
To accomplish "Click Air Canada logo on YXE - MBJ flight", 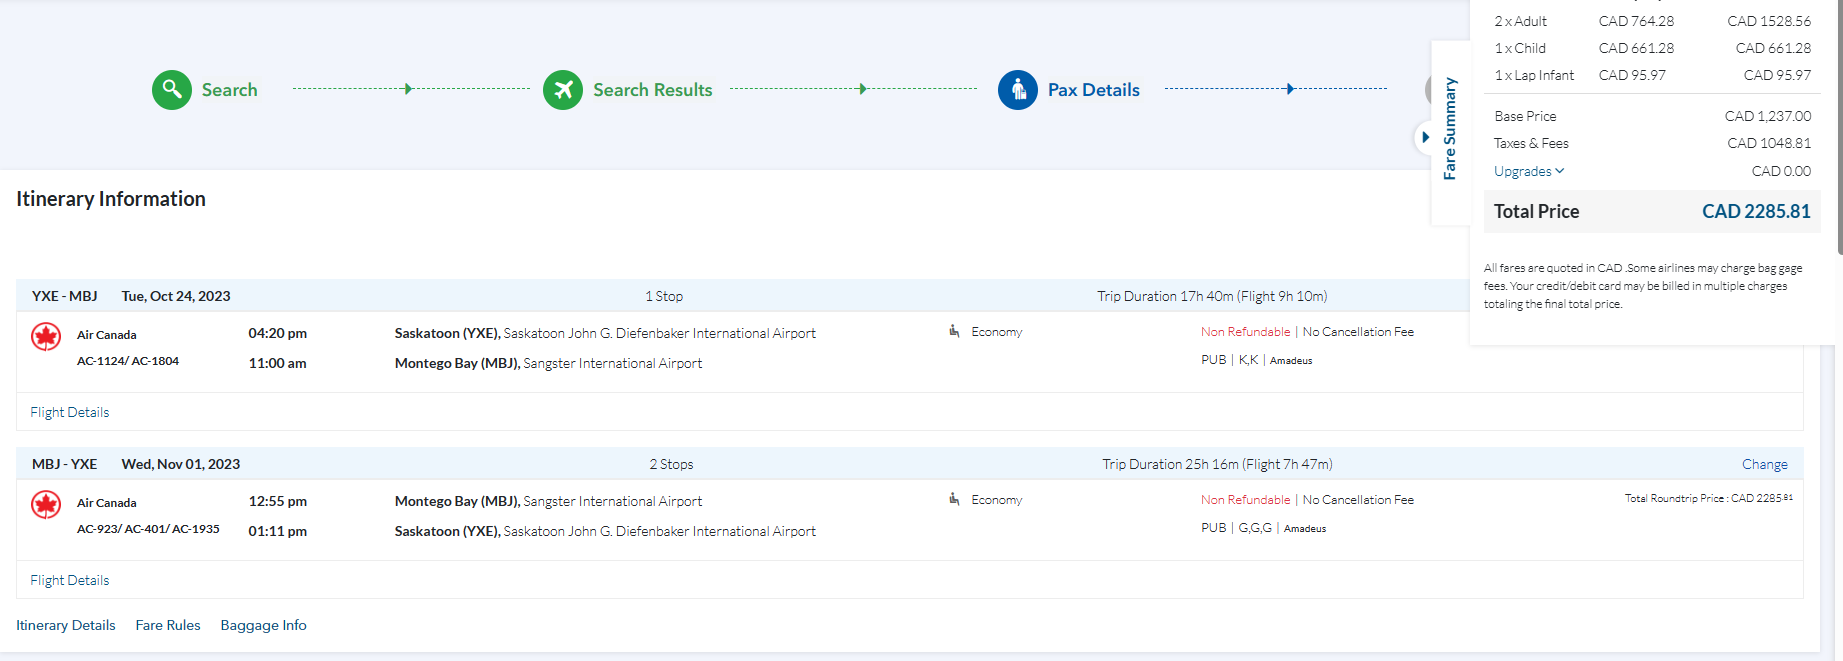I will (x=46, y=337).
